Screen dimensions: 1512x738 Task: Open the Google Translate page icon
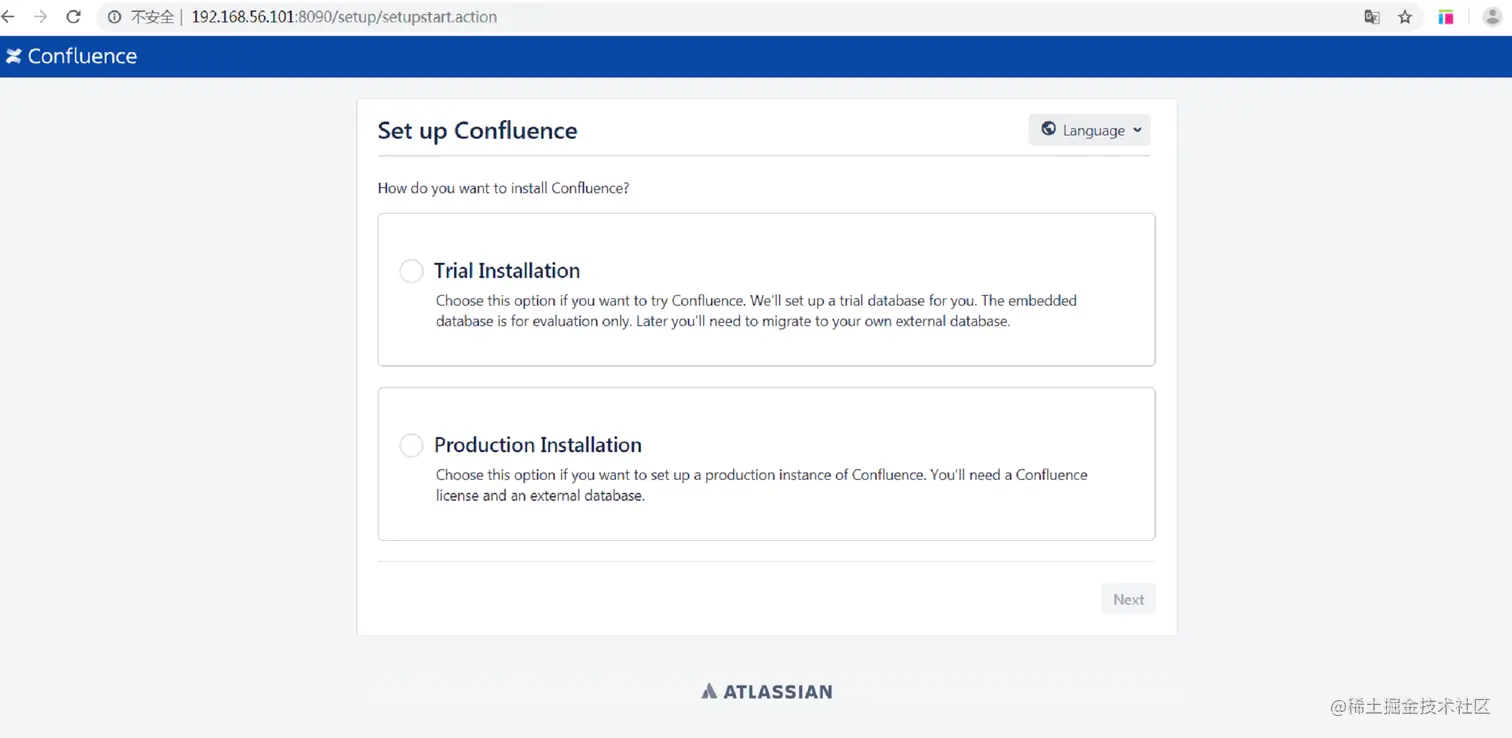coord(1372,17)
